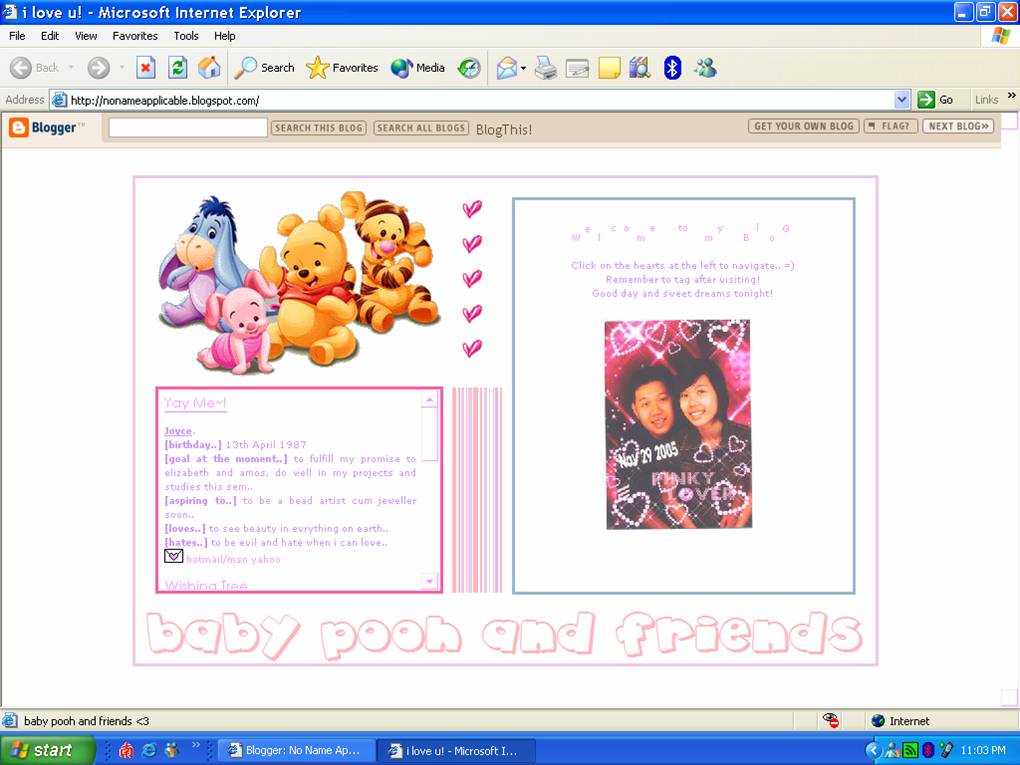
Task: Open the Back history dropdown arrow
Action: [71, 68]
